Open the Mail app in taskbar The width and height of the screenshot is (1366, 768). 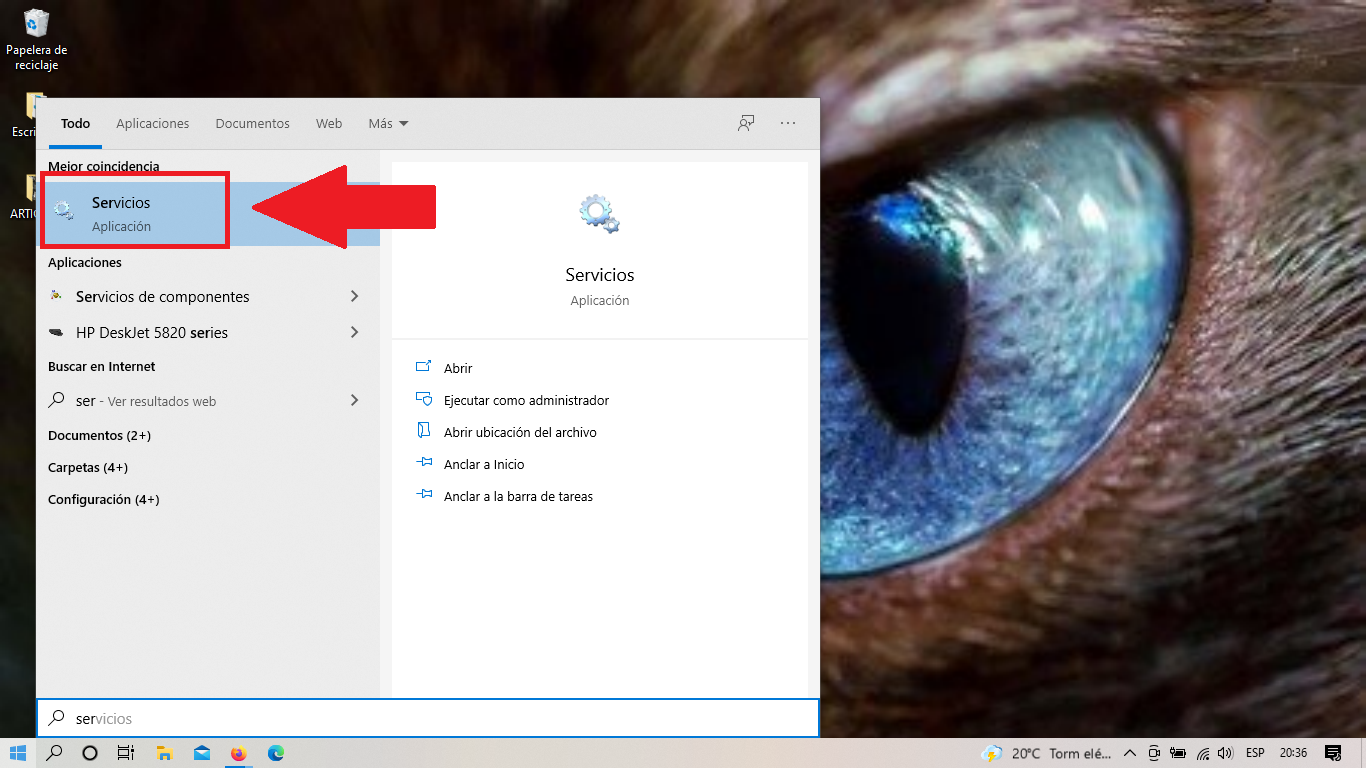(x=202, y=753)
